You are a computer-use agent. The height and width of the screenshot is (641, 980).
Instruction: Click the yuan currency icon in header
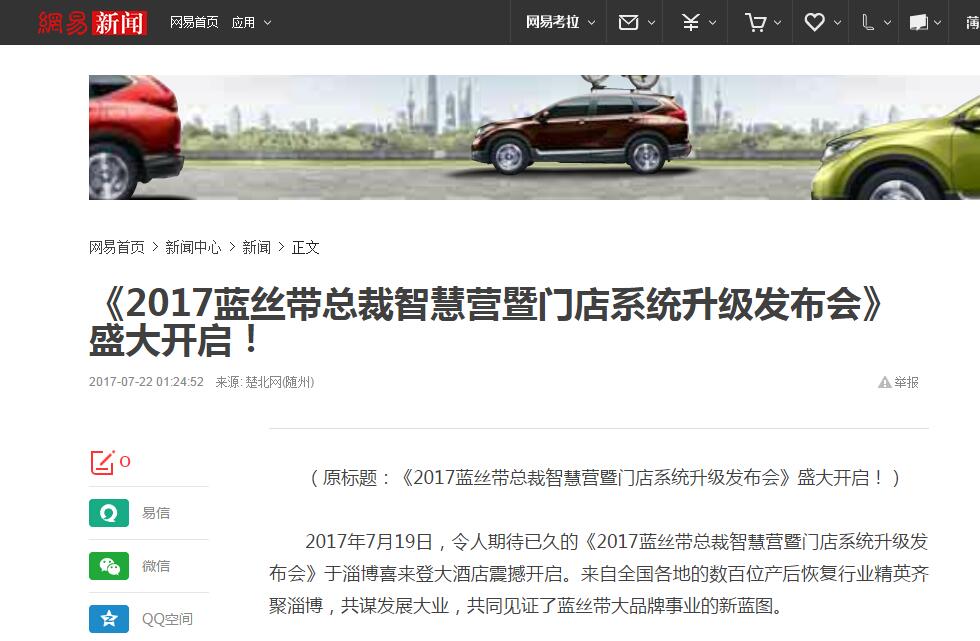(690, 22)
